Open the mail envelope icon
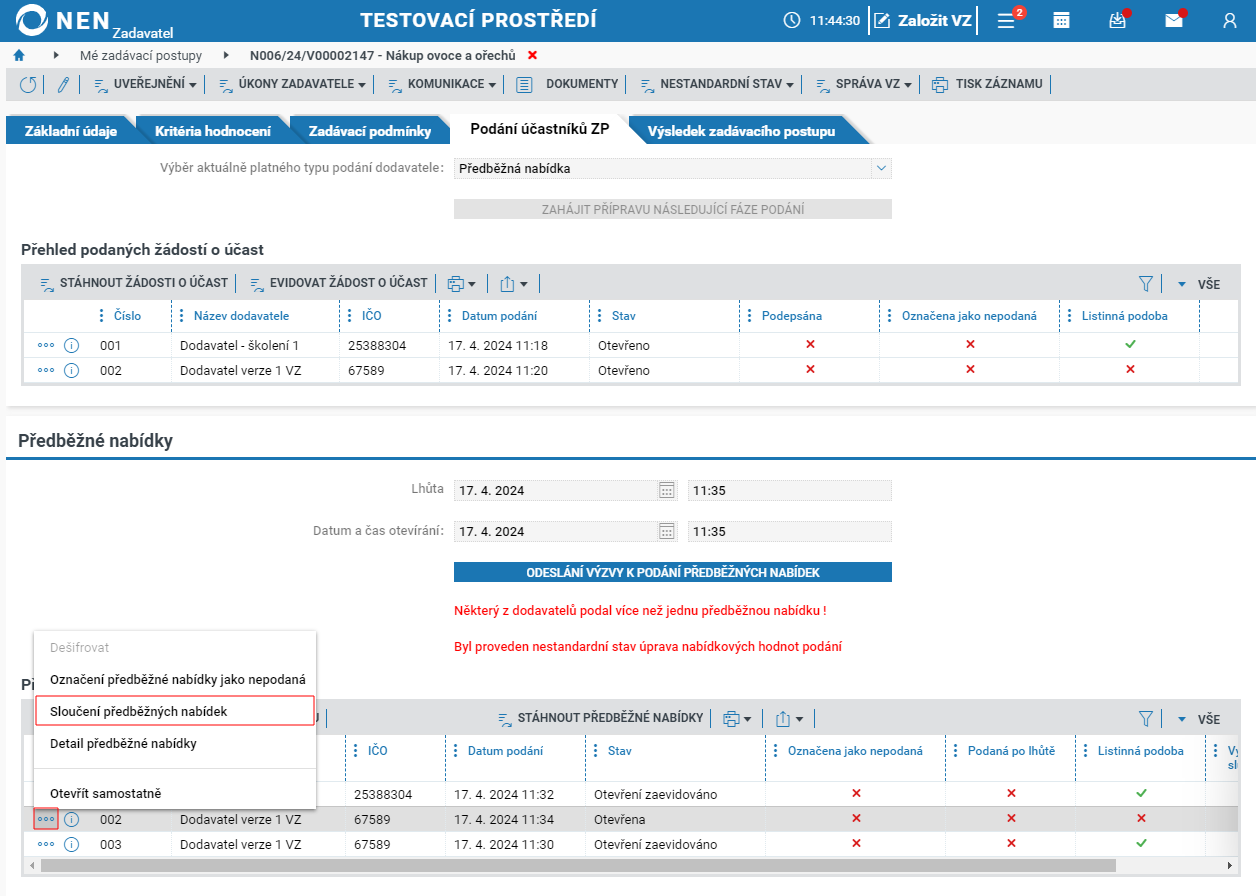 [x=1174, y=20]
